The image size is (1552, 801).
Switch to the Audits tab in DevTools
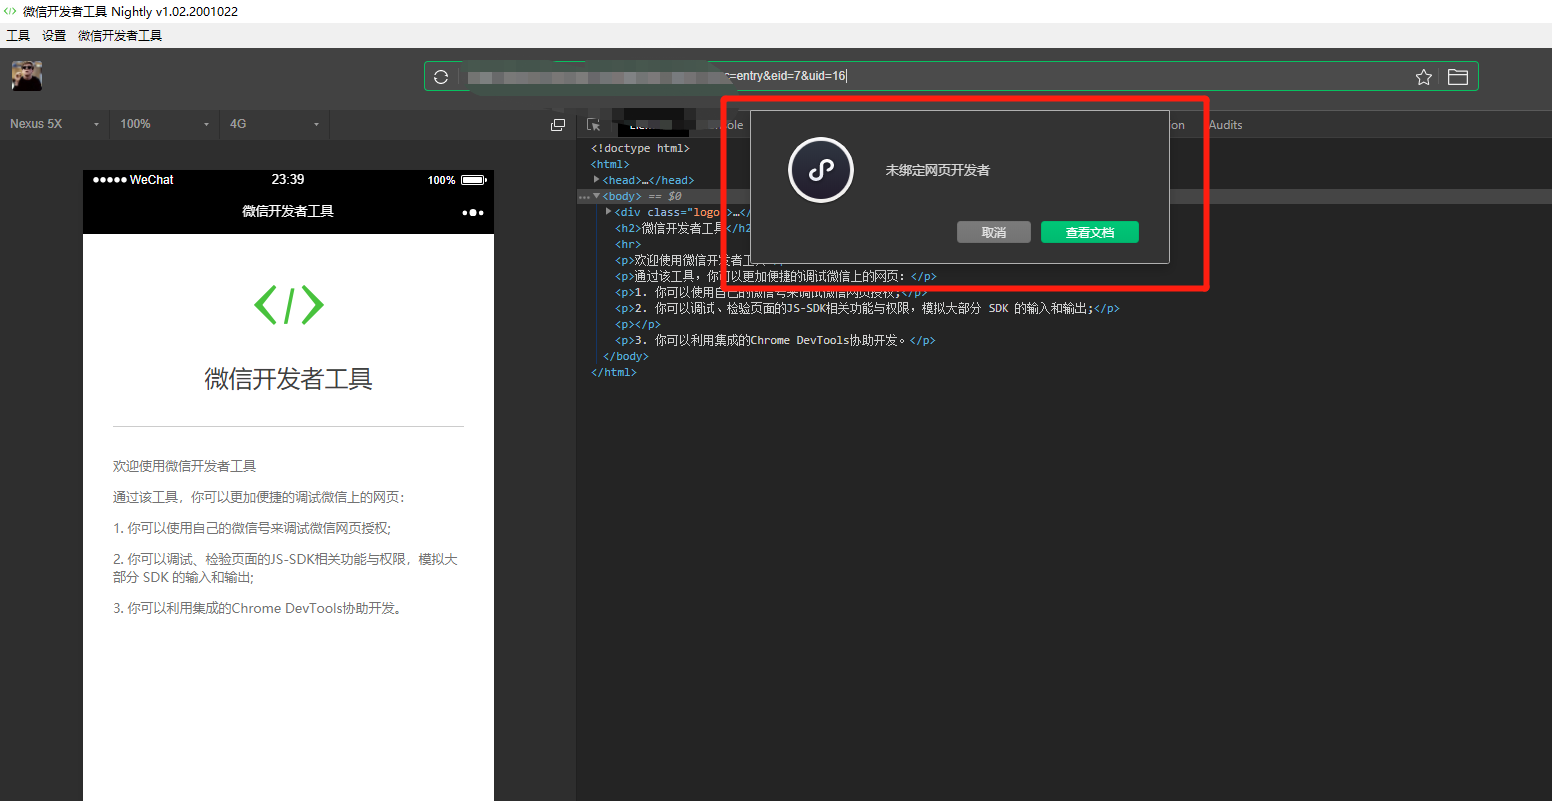click(x=1225, y=125)
